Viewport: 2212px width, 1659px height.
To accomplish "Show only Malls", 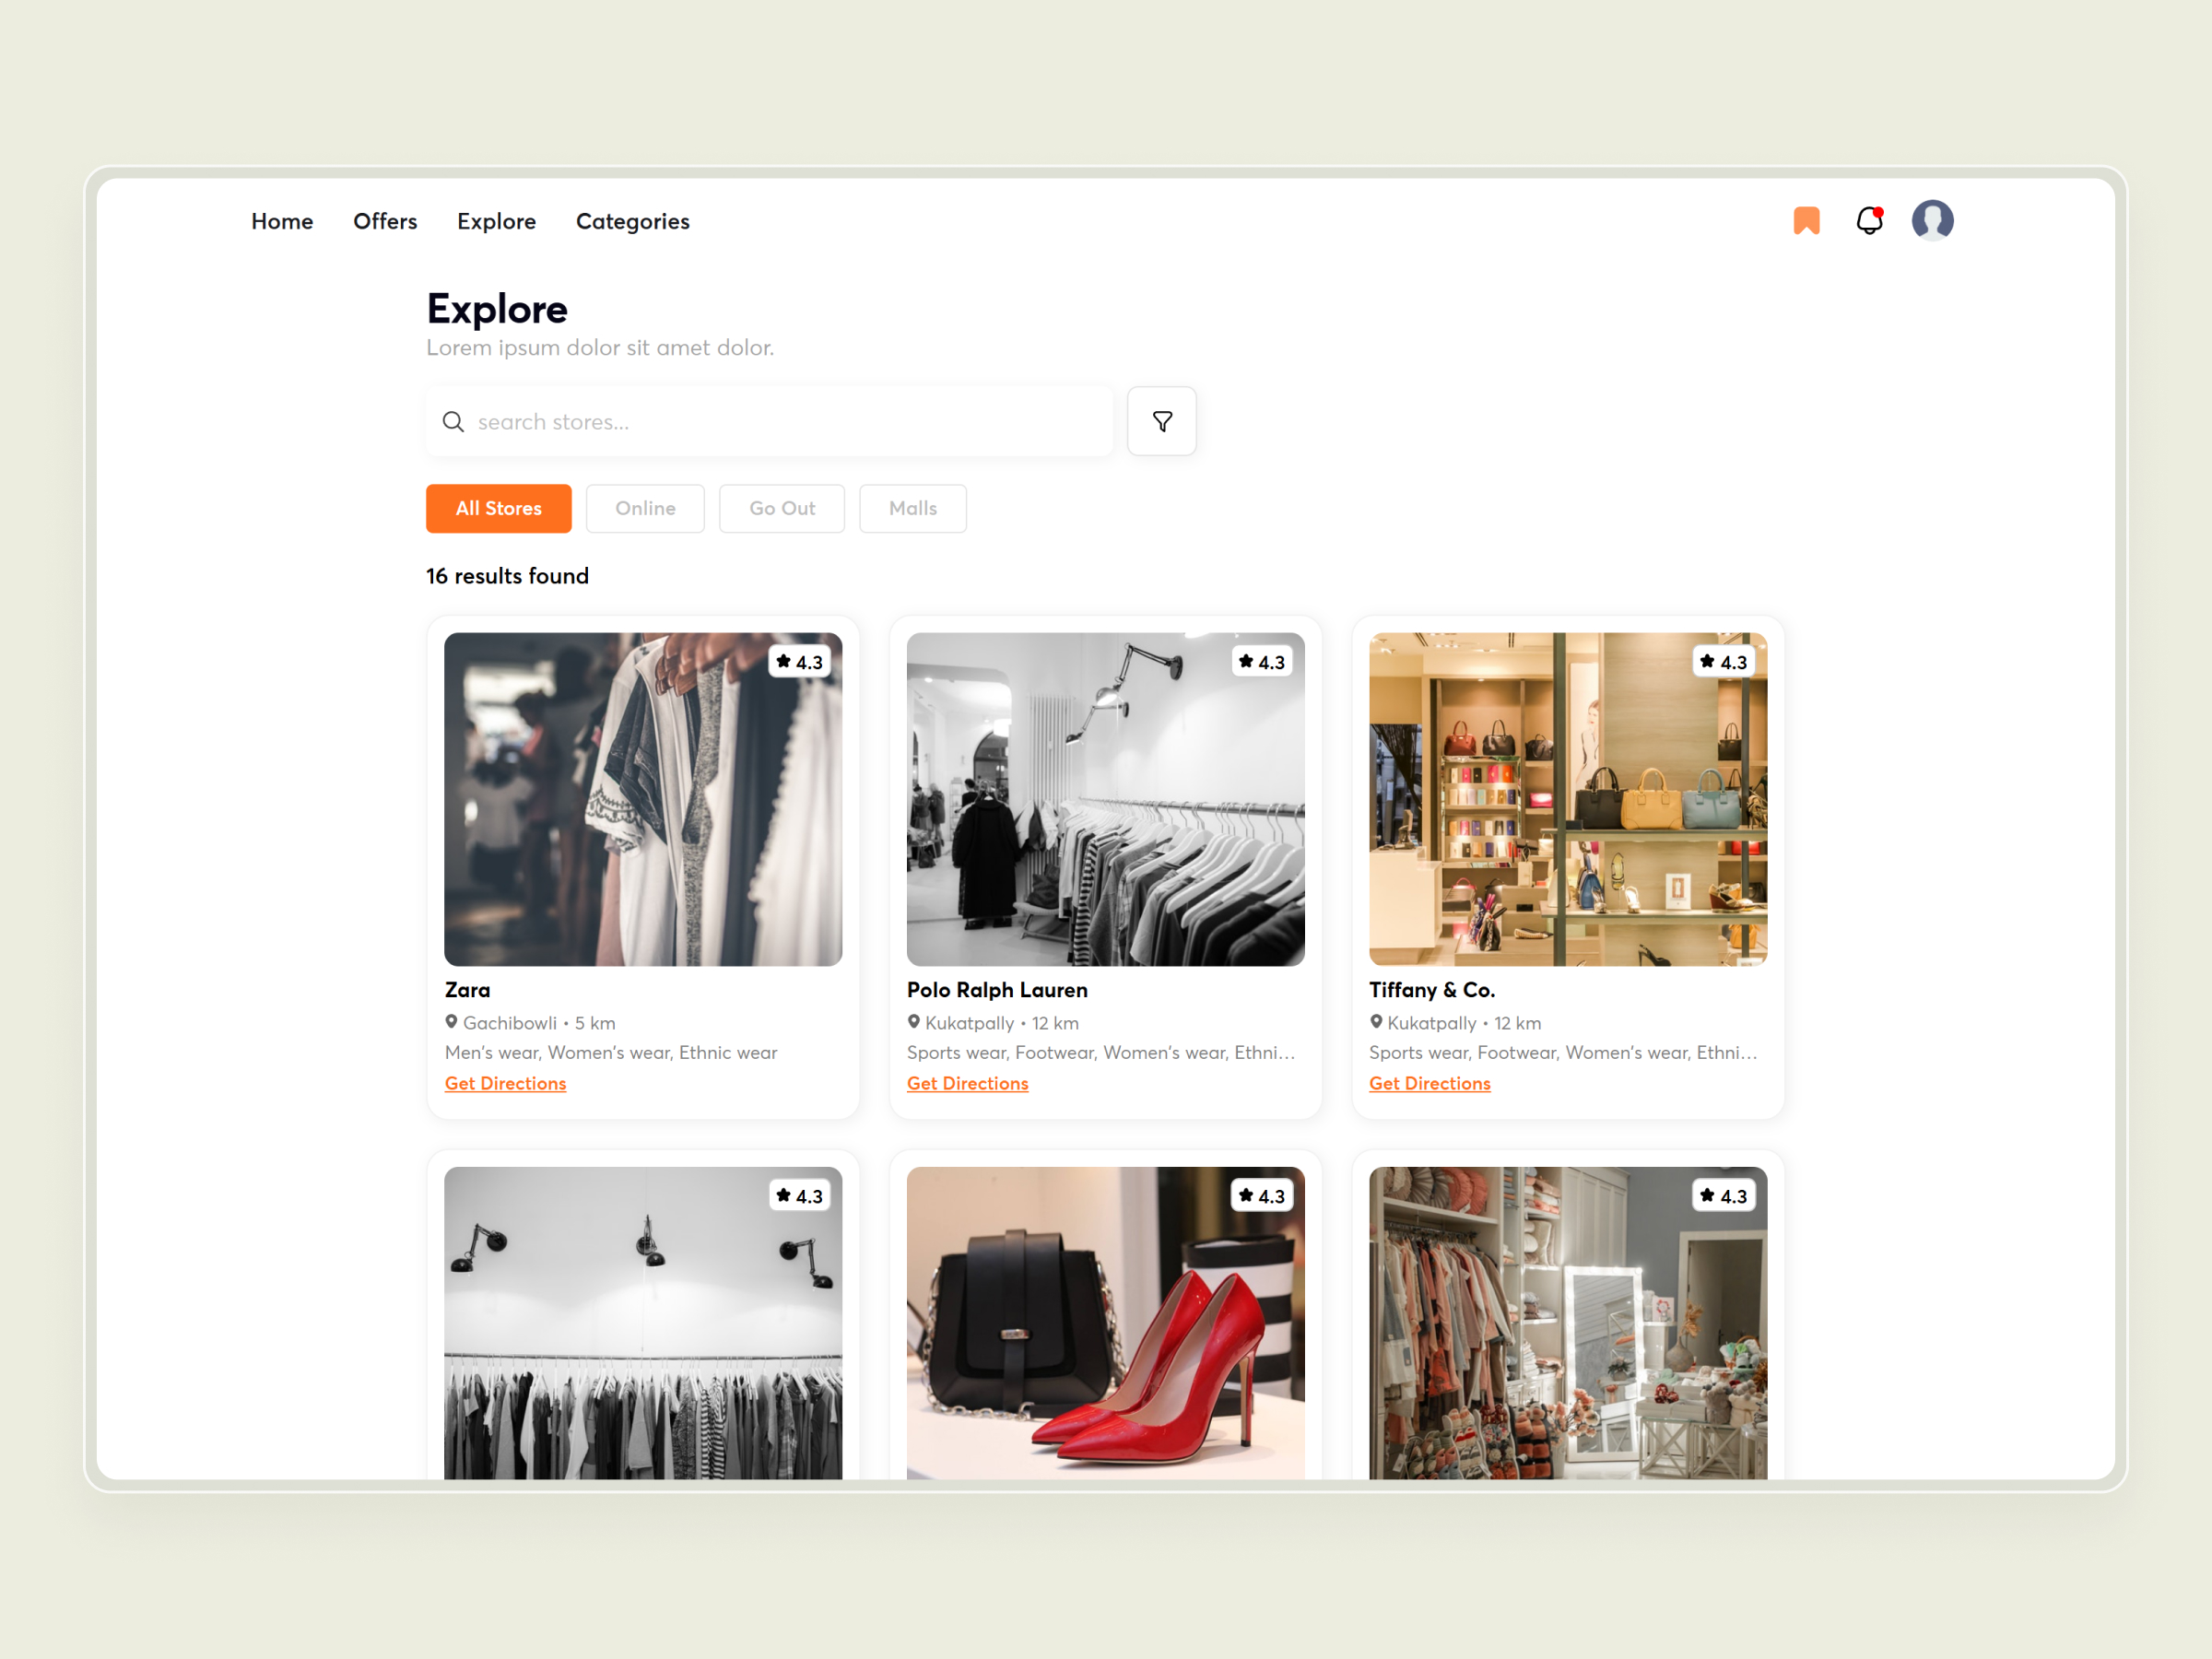I will coord(913,508).
